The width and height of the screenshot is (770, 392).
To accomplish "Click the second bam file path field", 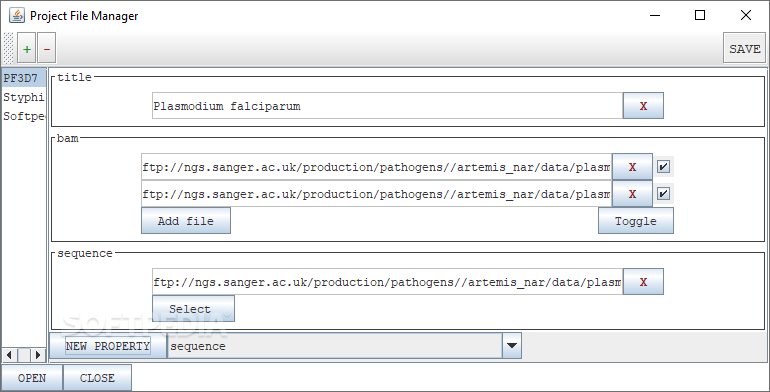I will click(376, 194).
